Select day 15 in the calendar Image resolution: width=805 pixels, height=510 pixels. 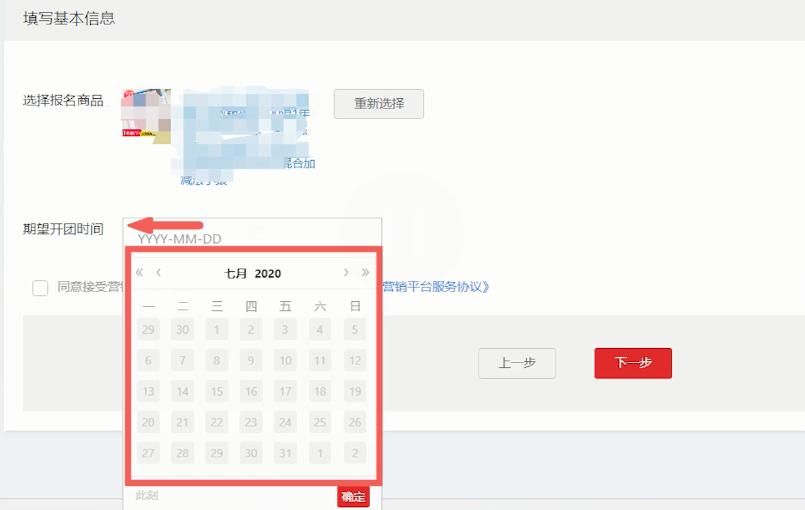click(217, 391)
